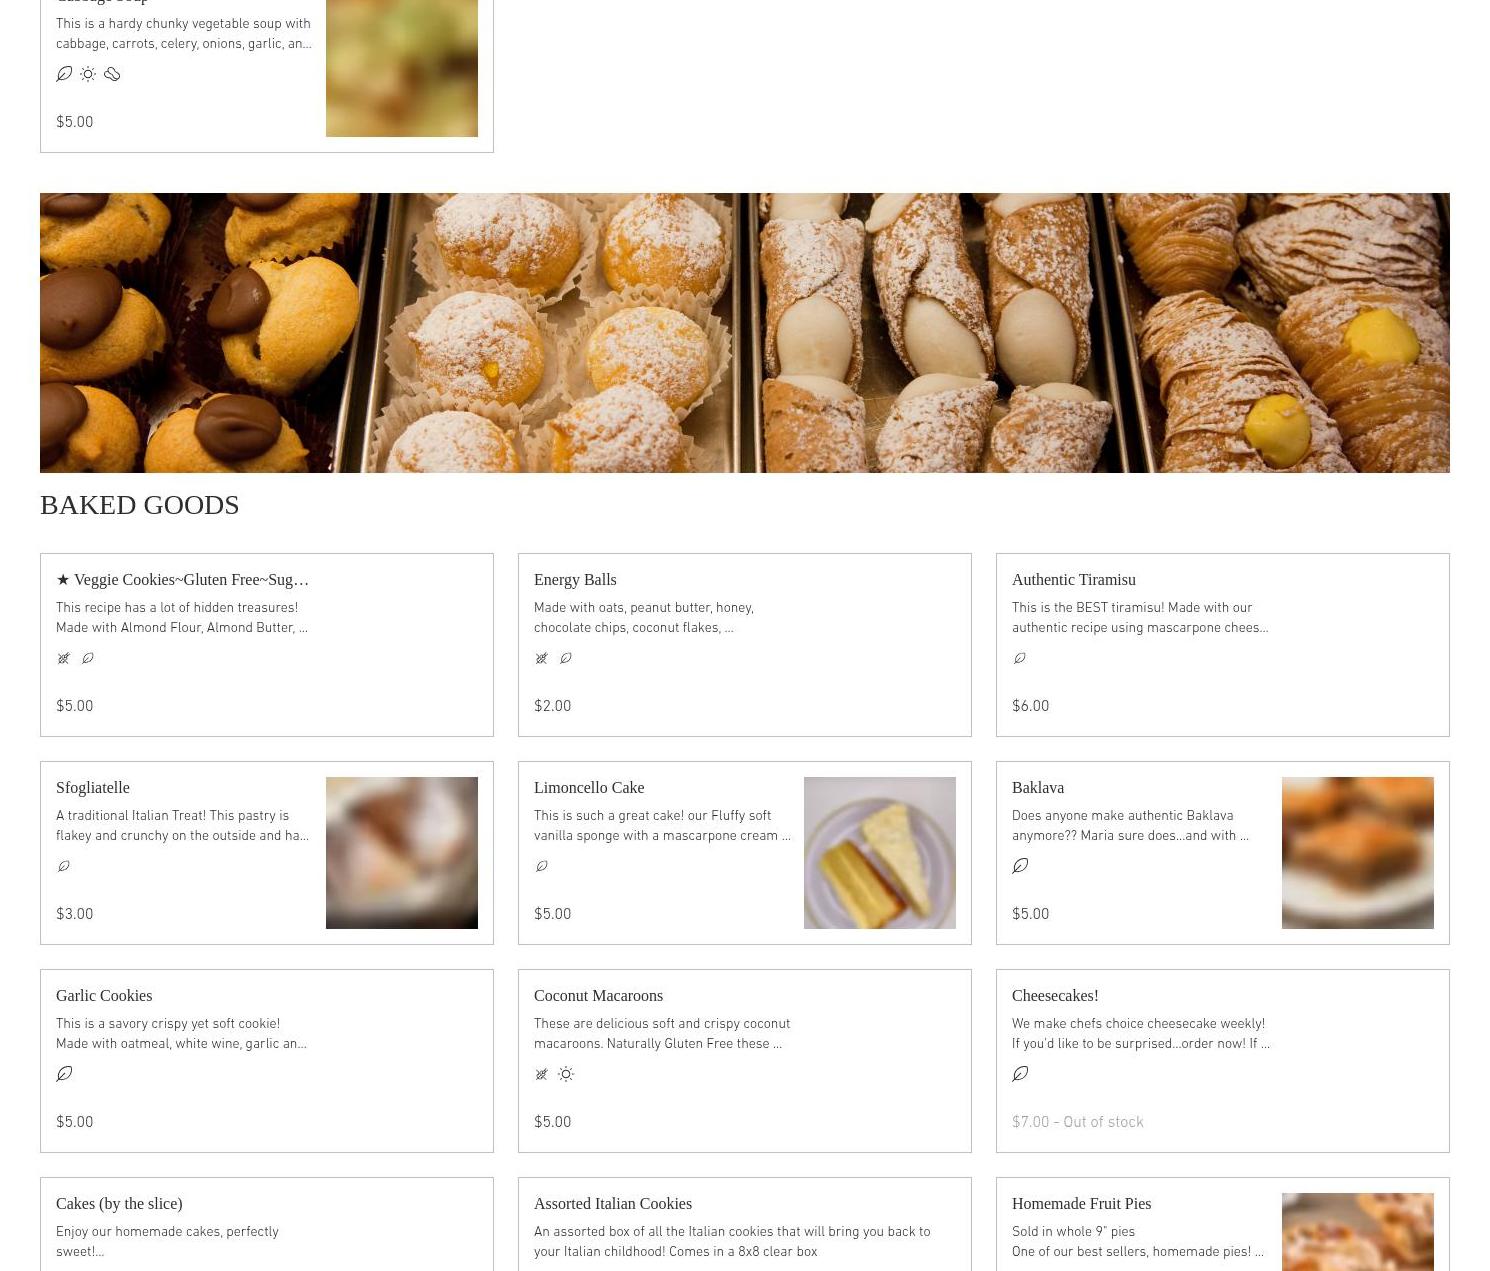Click the leaf icon under Cheesecakes!

click(1020, 1074)
